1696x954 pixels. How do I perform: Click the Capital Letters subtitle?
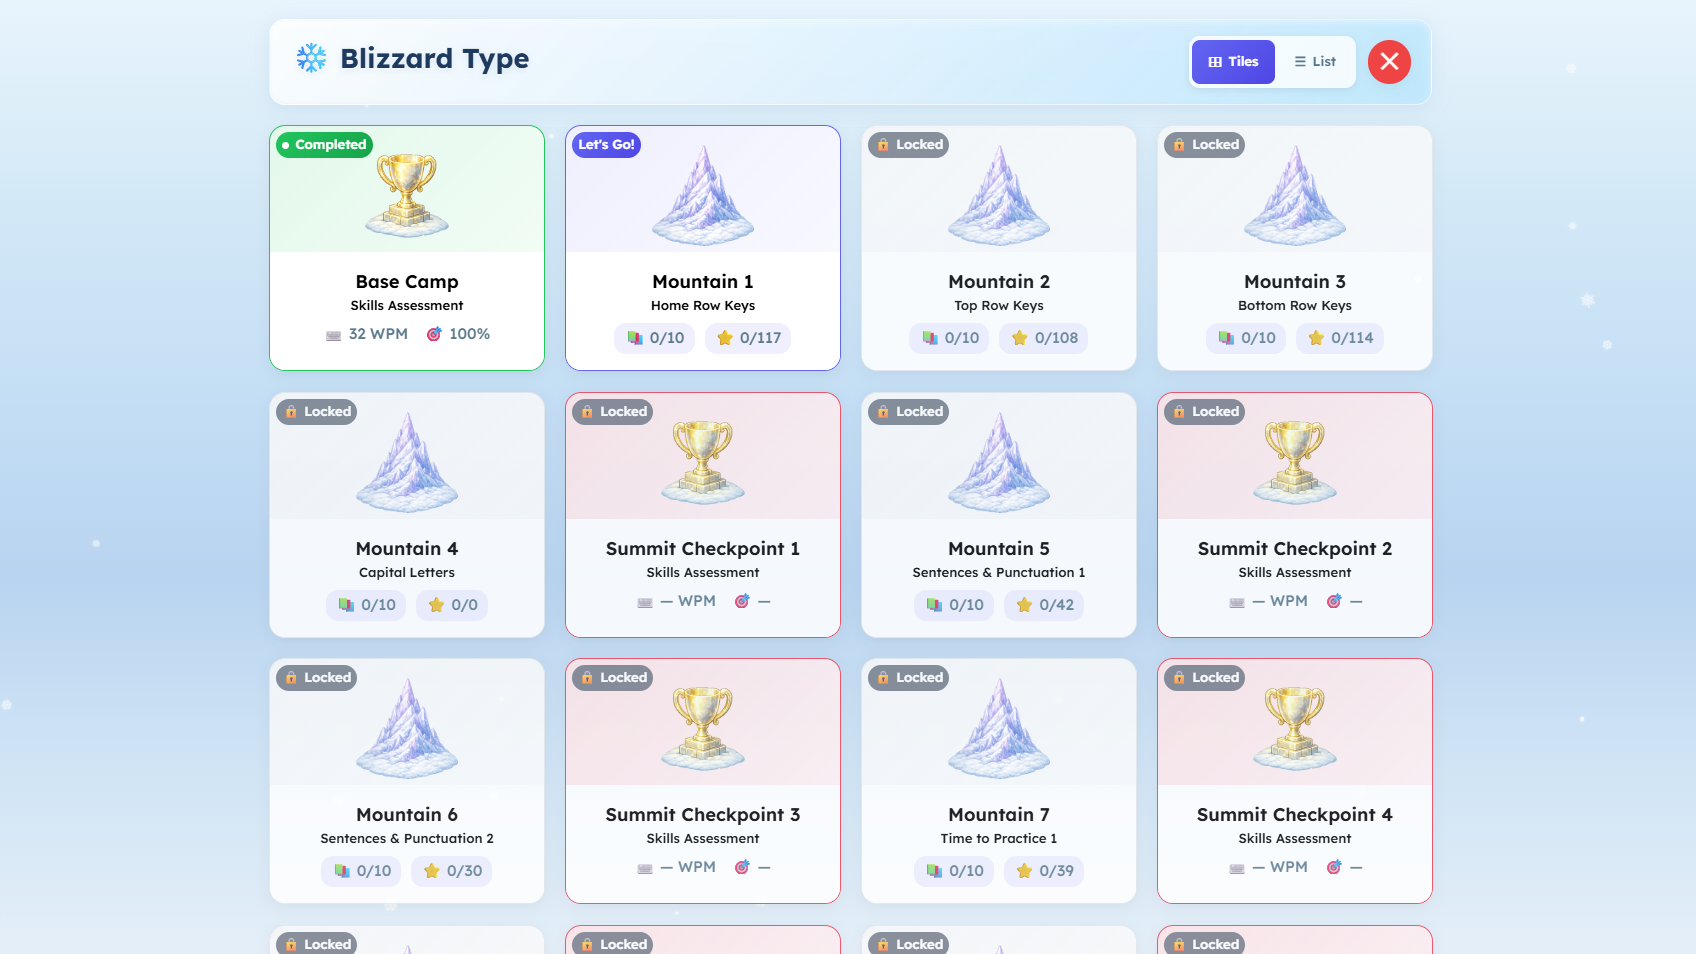[407, 573]
